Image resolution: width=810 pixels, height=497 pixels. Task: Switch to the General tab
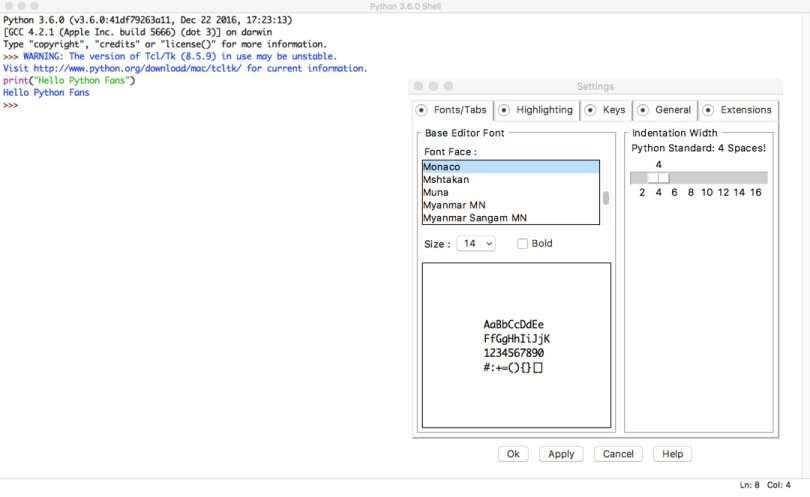pyautogui.click(x=665, y=110)
